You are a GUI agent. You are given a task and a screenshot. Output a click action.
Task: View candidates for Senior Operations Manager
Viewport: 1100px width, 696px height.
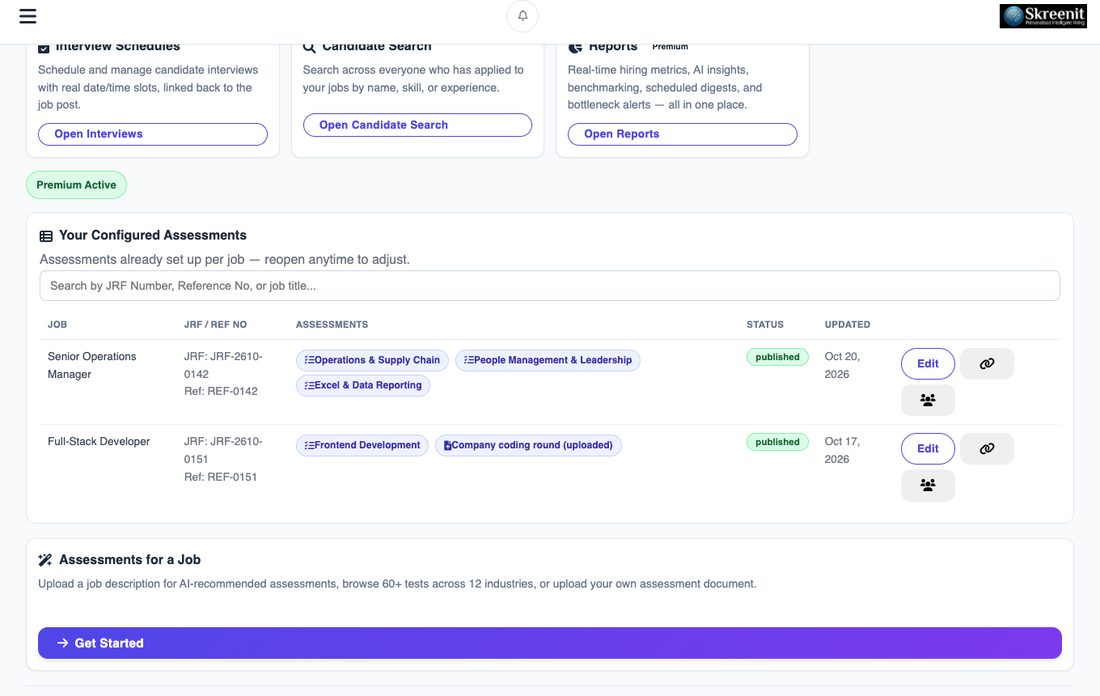pos(927,400)
